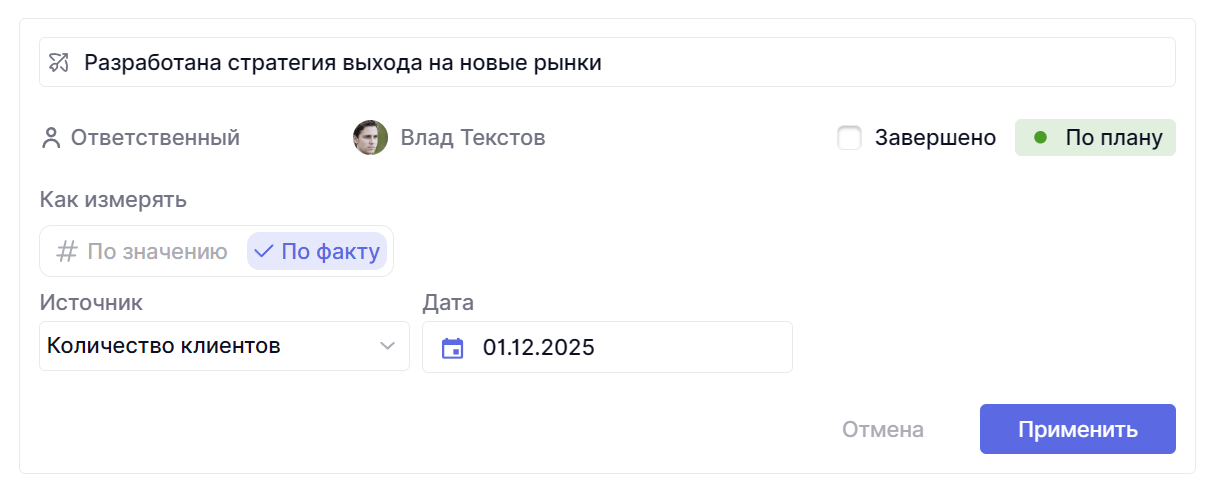Click Влад Текстов's avatar photo
Viewport: 1214px width, 491px height.
(x=370, y=138)
